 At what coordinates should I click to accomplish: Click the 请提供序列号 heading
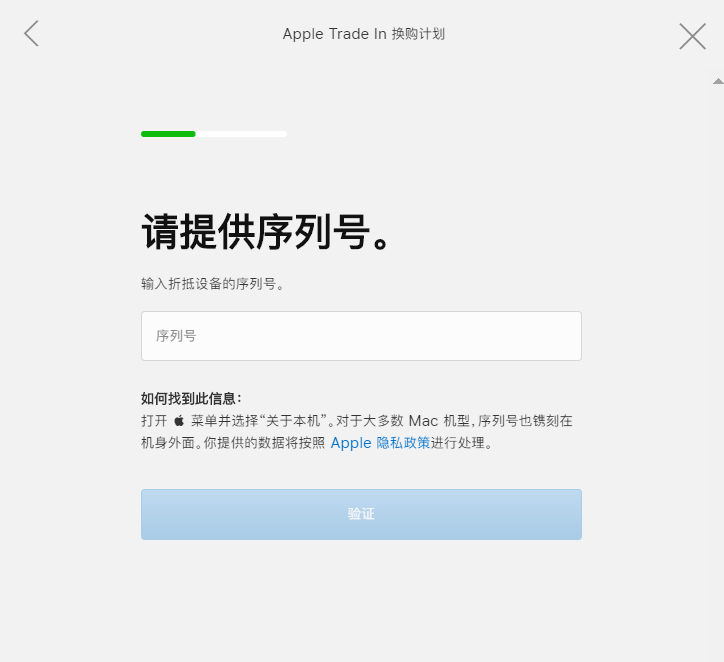pos(266,232)
